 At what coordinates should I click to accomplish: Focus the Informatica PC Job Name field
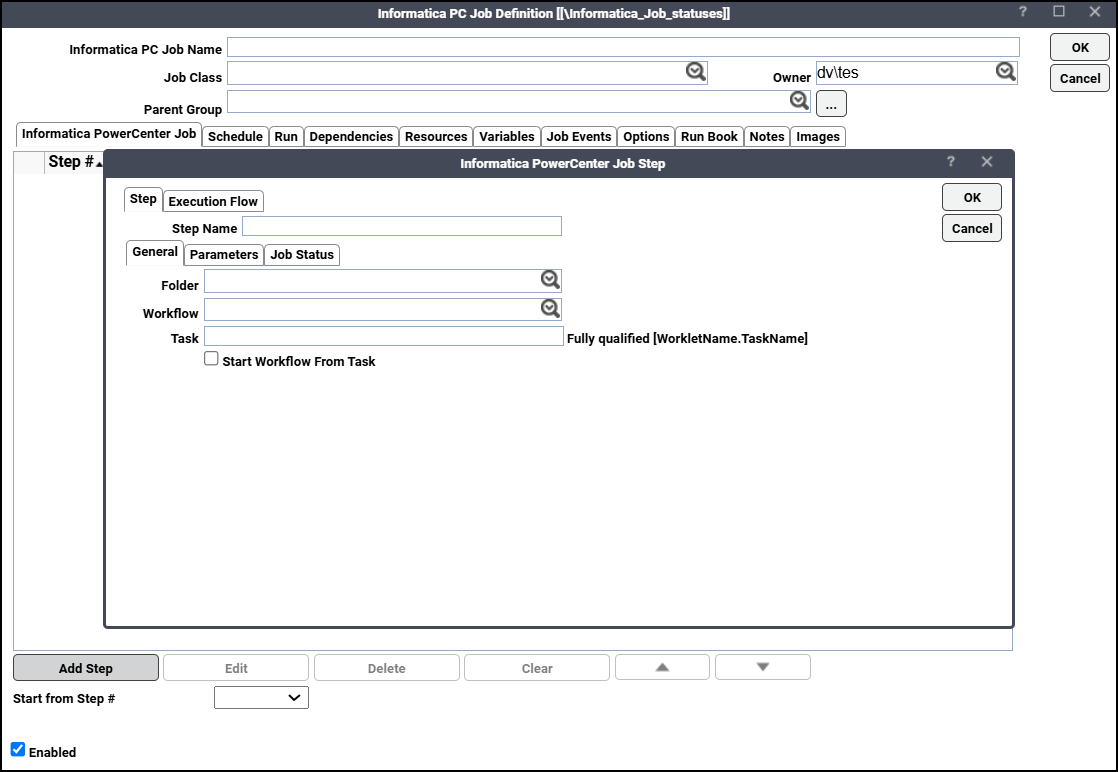(623, 47)
